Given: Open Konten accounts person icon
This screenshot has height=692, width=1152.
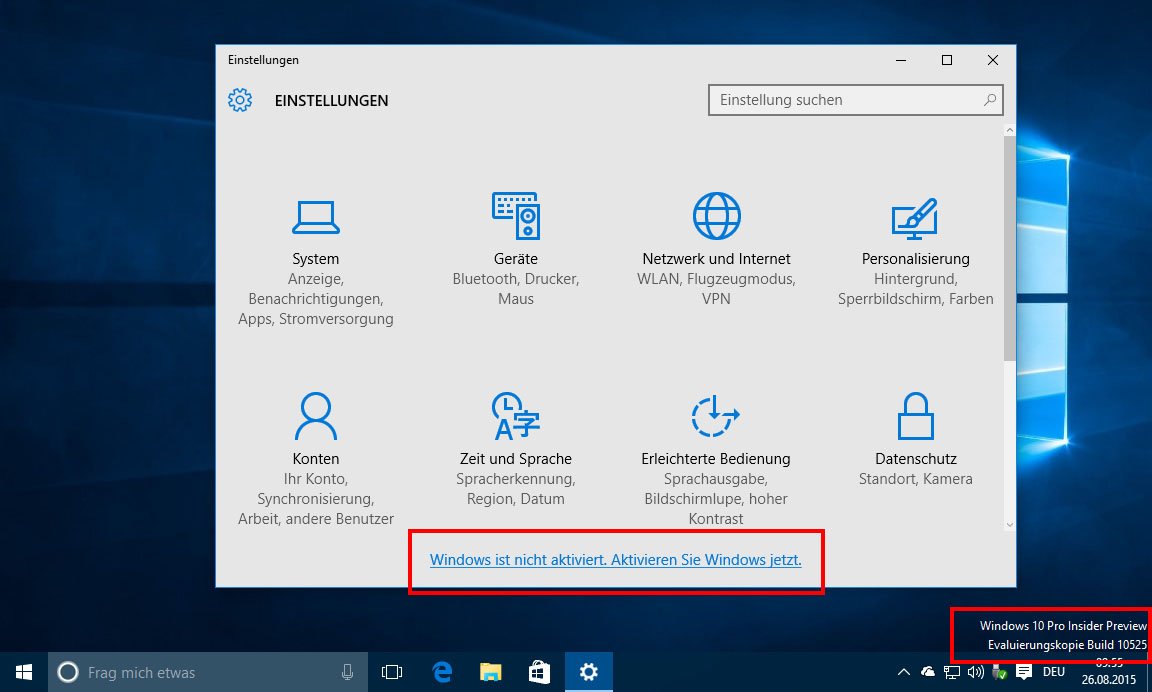Looking at the screenshot, I should coord(315,416).
